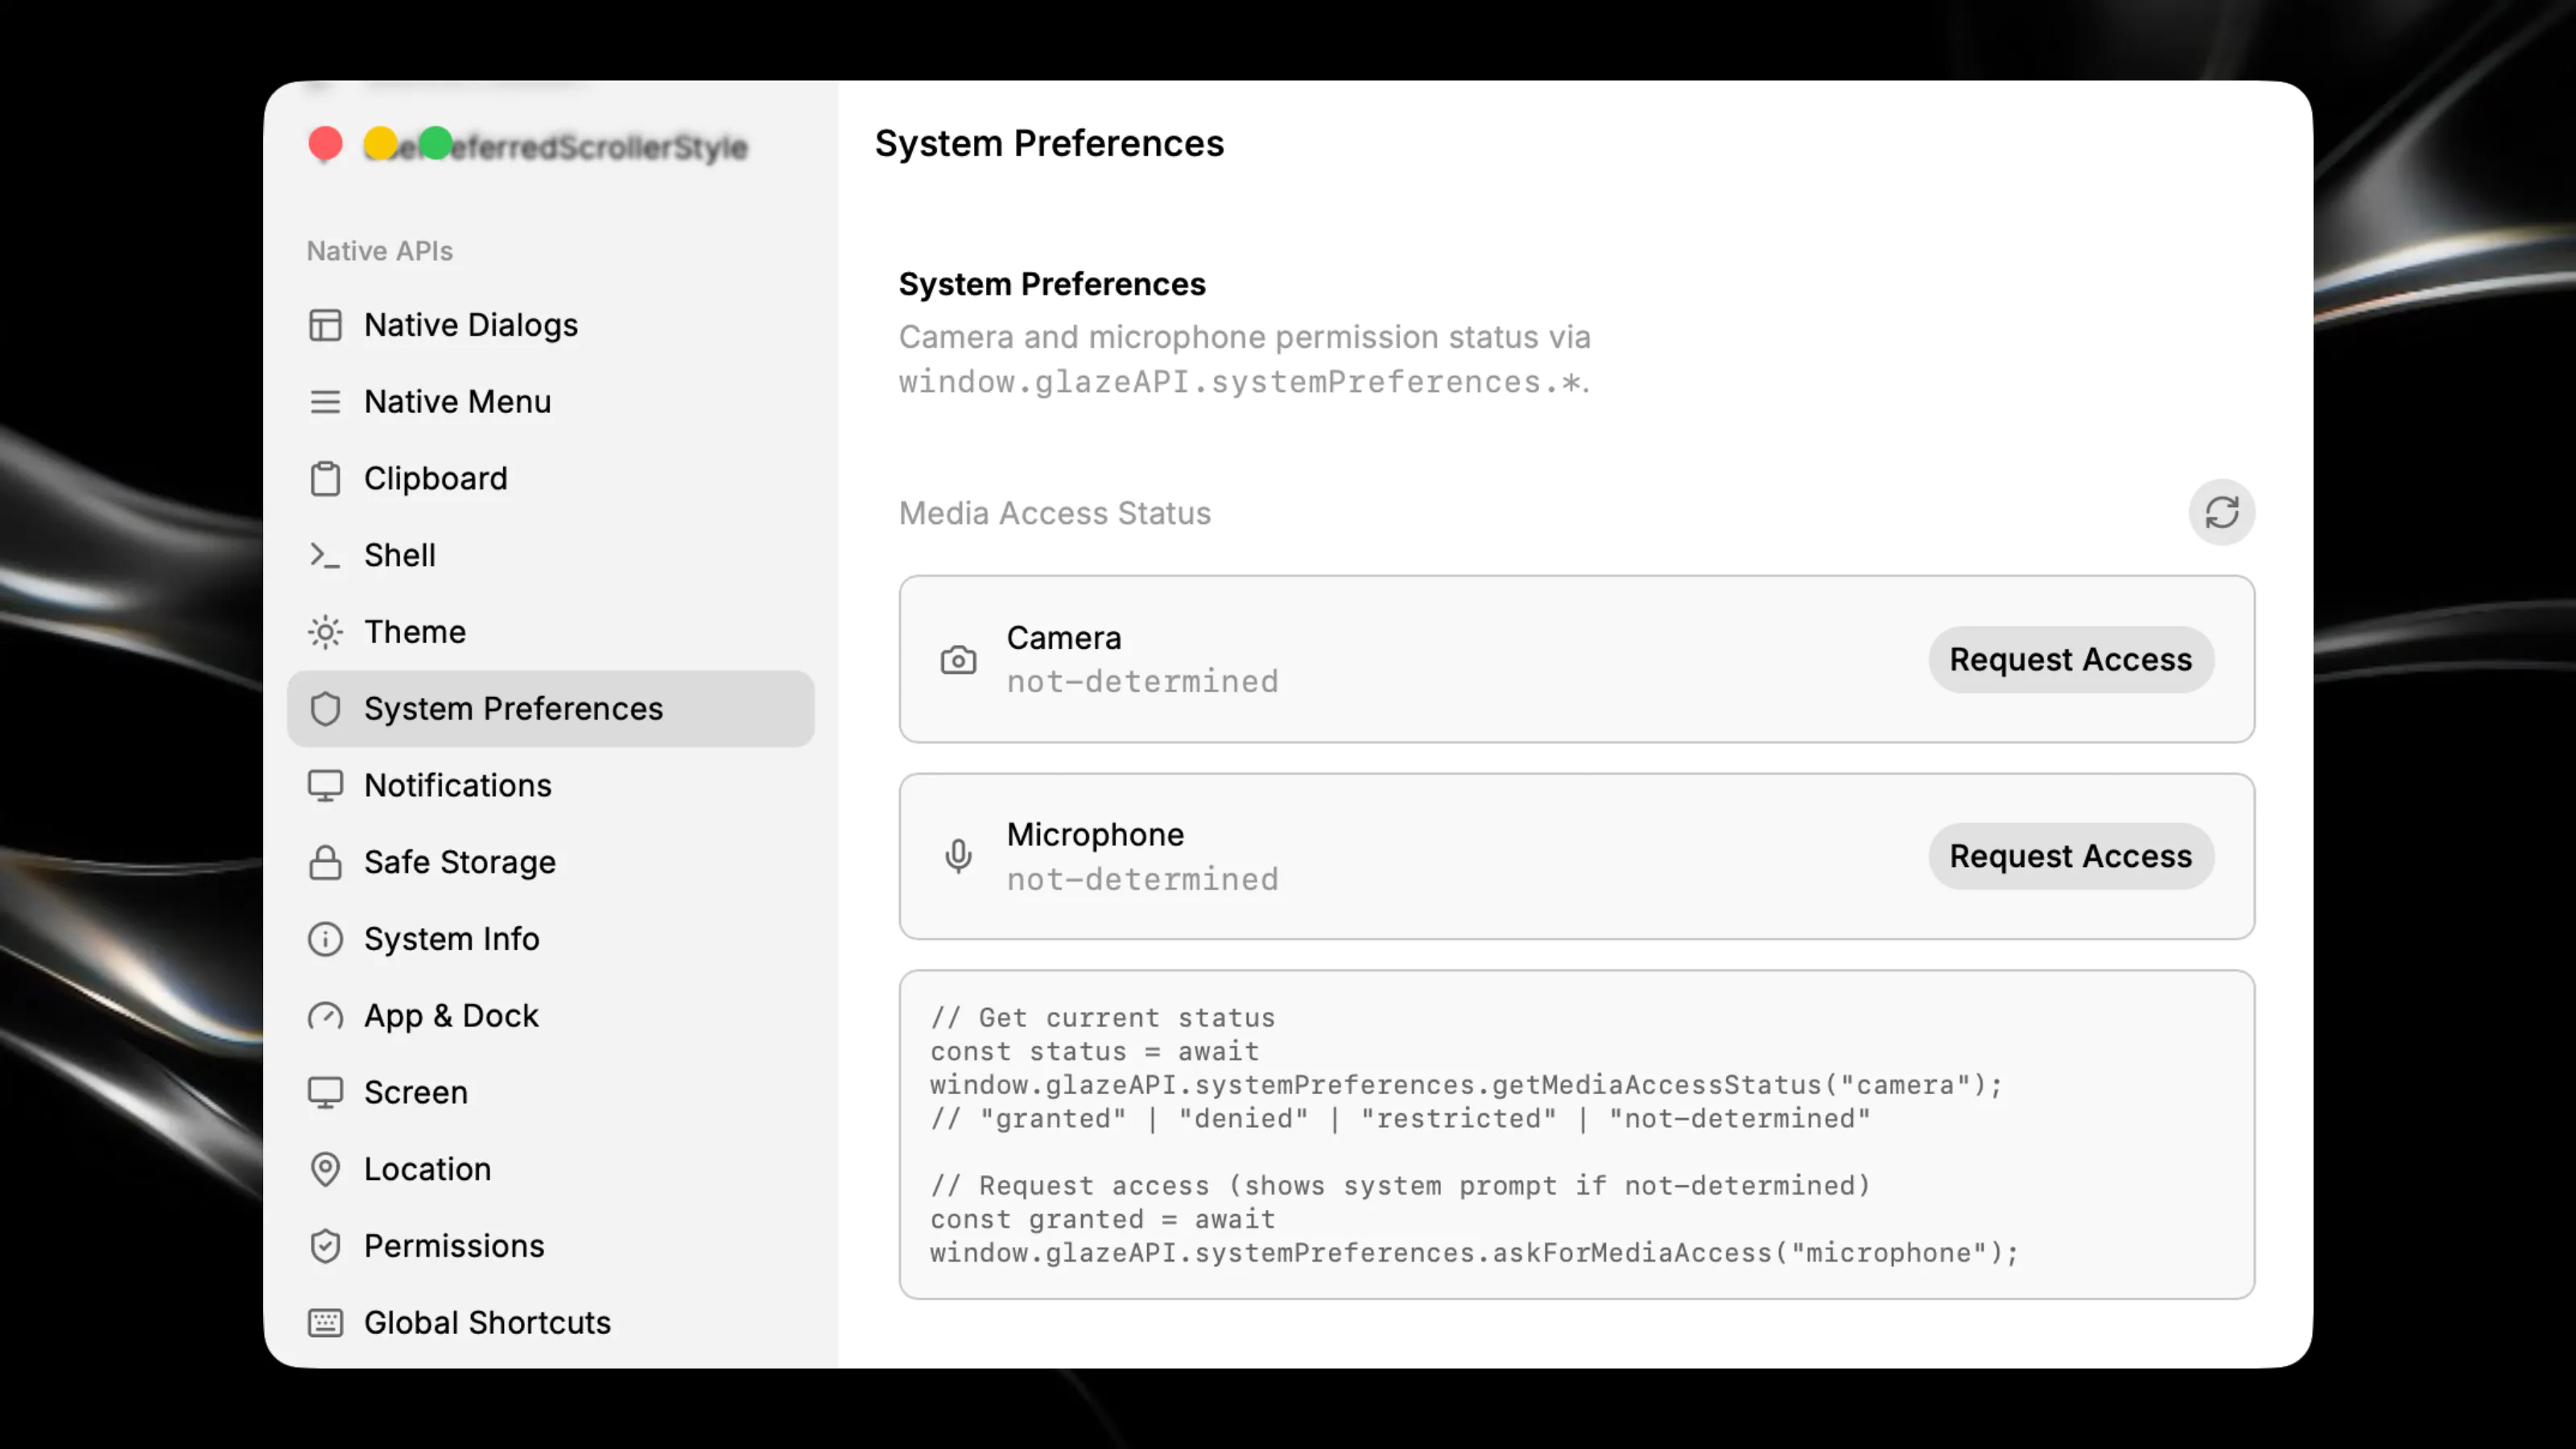Click the System Info circle icon
The width and height of the screenshot is (2576, 1449).
(325, 939)
